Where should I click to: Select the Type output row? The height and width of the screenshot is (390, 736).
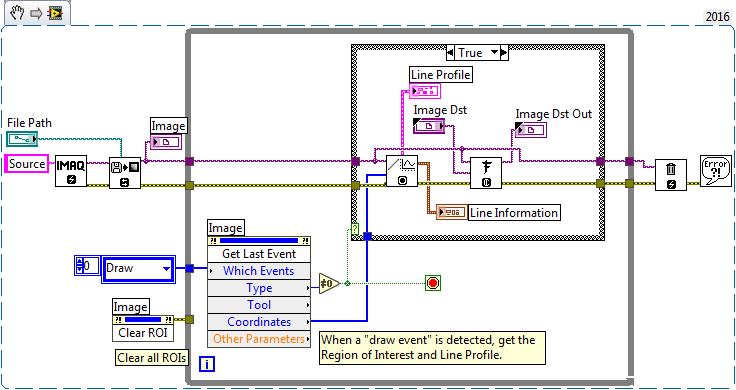pyautogui.click(x=259, y=288)
